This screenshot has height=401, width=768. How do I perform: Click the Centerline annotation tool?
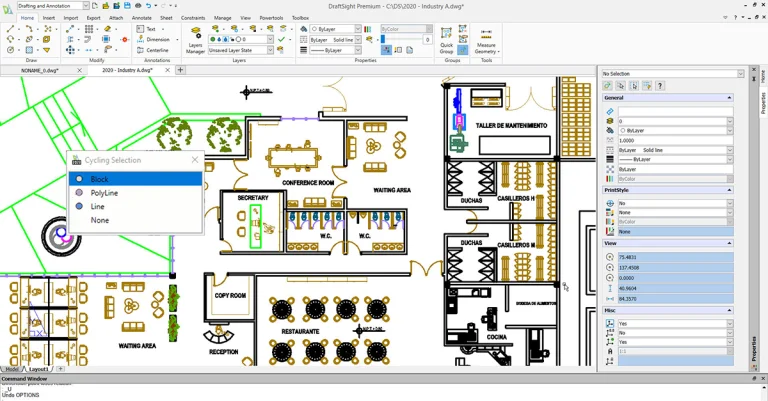157,50
